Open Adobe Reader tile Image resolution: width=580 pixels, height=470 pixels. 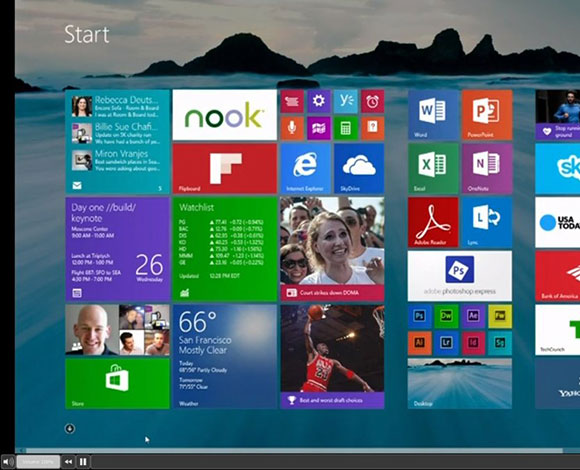click(x=433, y=222)
